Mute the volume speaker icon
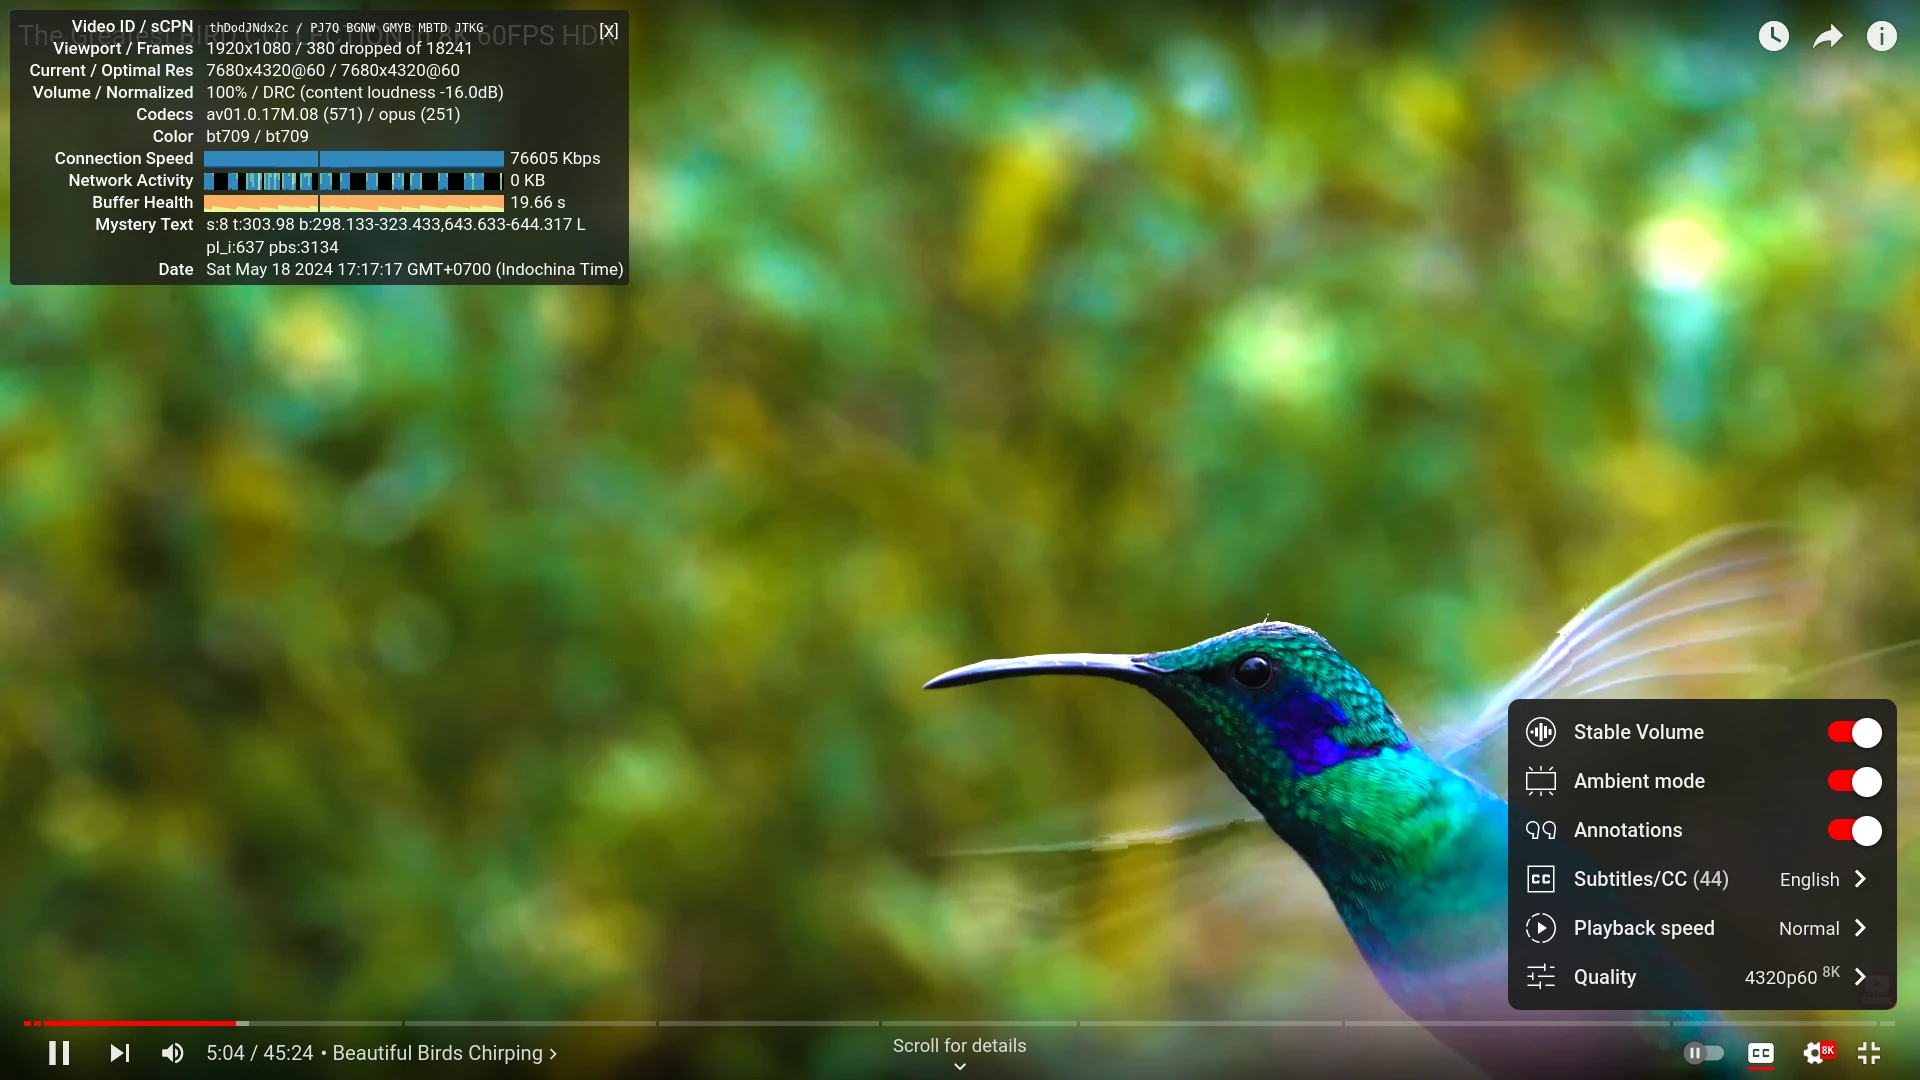 [x=172, y=1053]
